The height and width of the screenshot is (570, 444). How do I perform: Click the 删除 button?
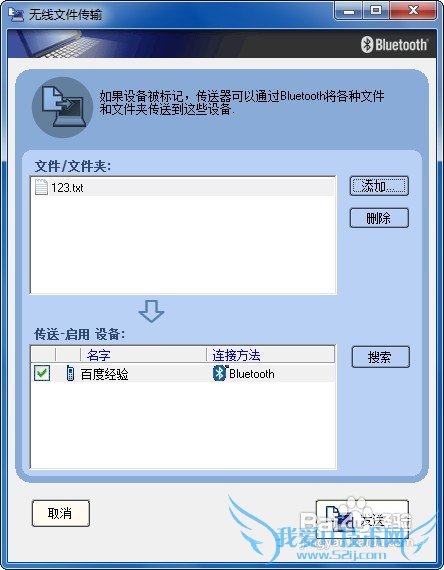[379, 218]
